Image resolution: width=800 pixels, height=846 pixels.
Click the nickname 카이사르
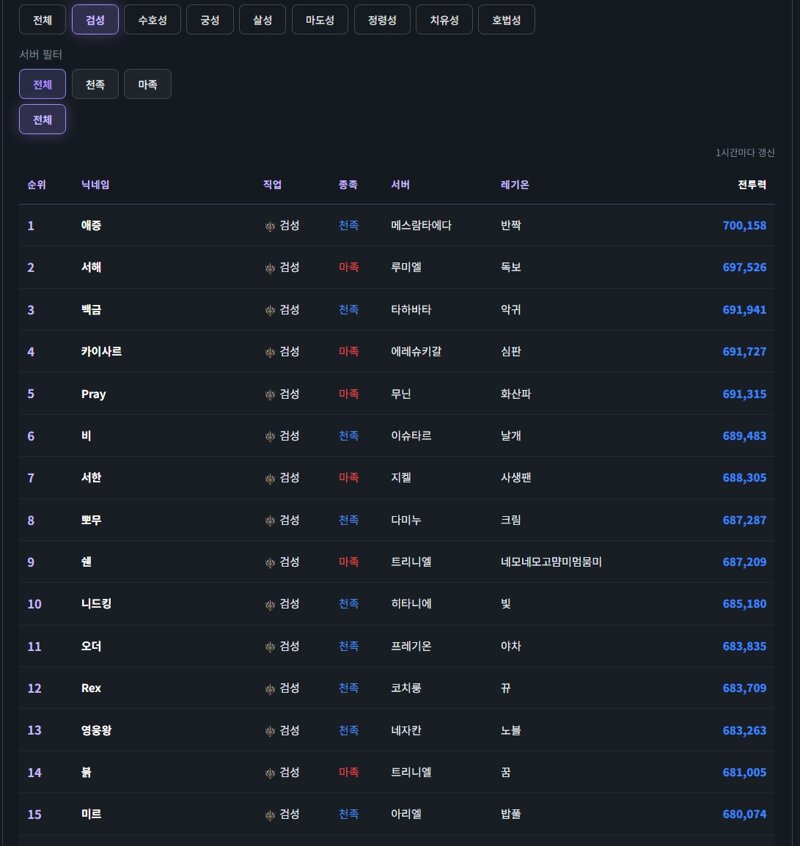[101, 351]
